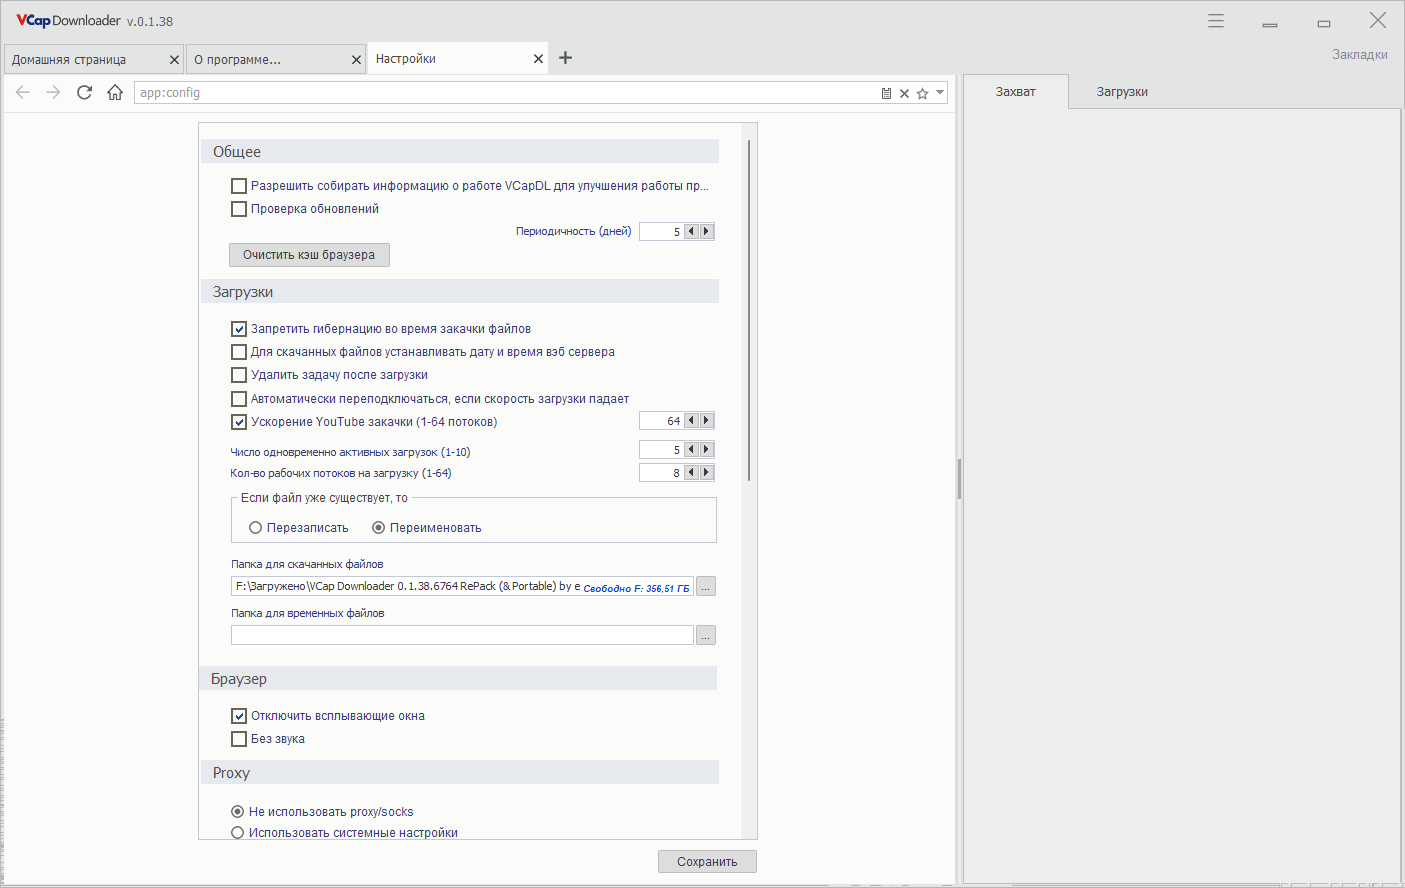Switch to Загрузки panel tab
1405x888 pixels.
[1122, 92]
